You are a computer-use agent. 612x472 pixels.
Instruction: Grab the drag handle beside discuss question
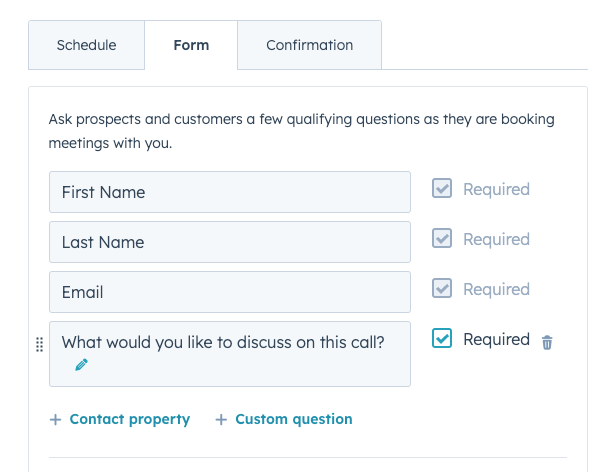point(39,344)
